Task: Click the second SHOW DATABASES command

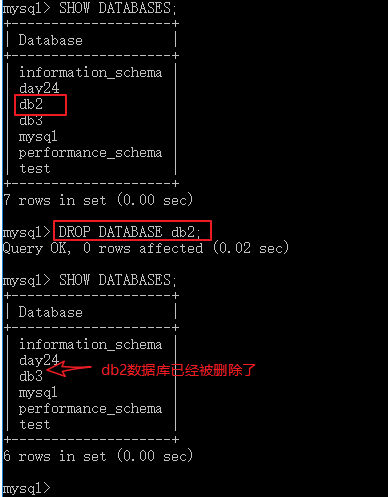Action: point(117,280)
